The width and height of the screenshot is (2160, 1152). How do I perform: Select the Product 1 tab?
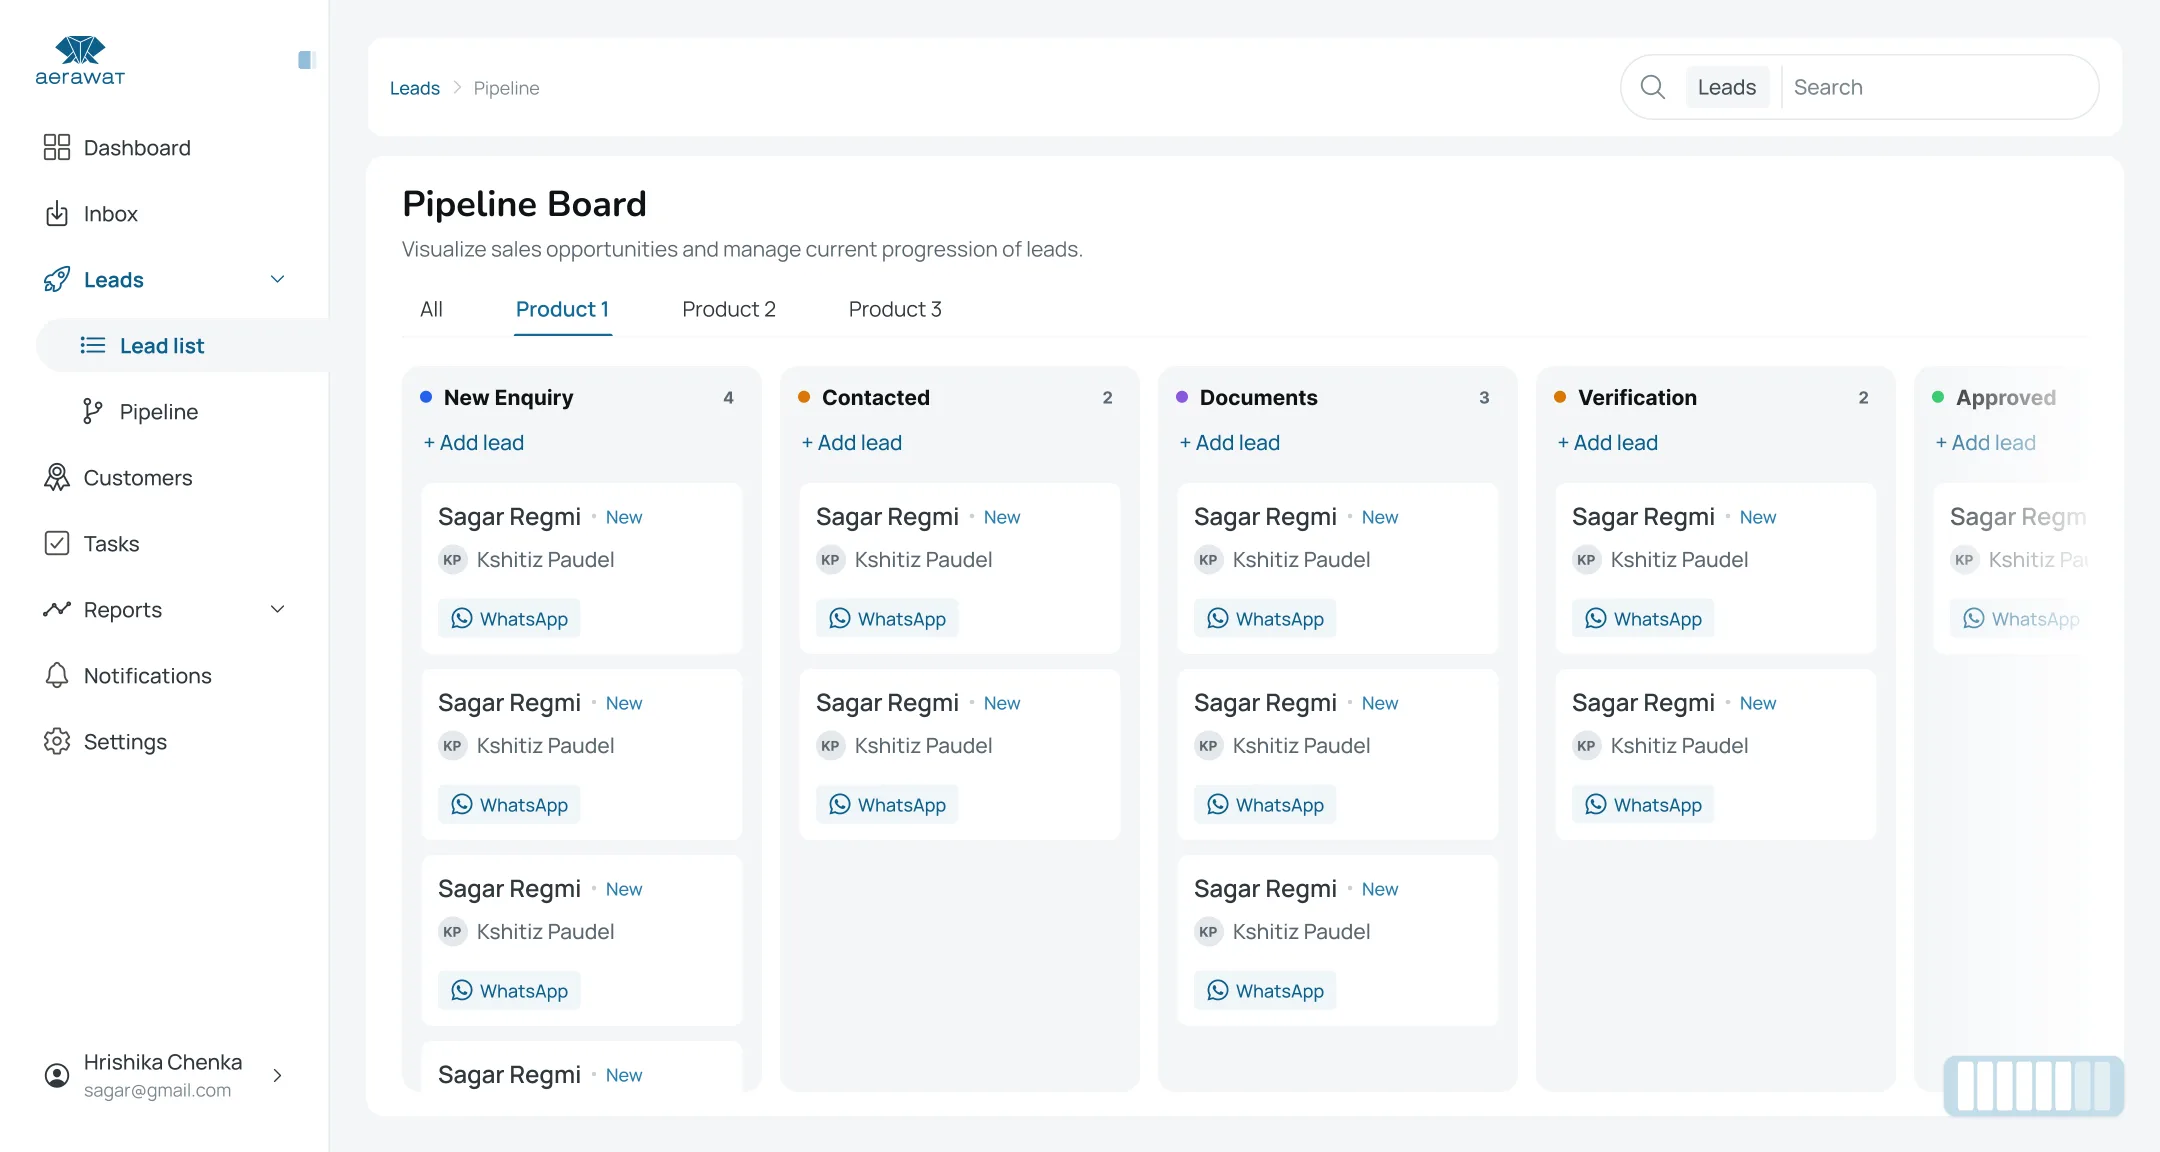562,309
